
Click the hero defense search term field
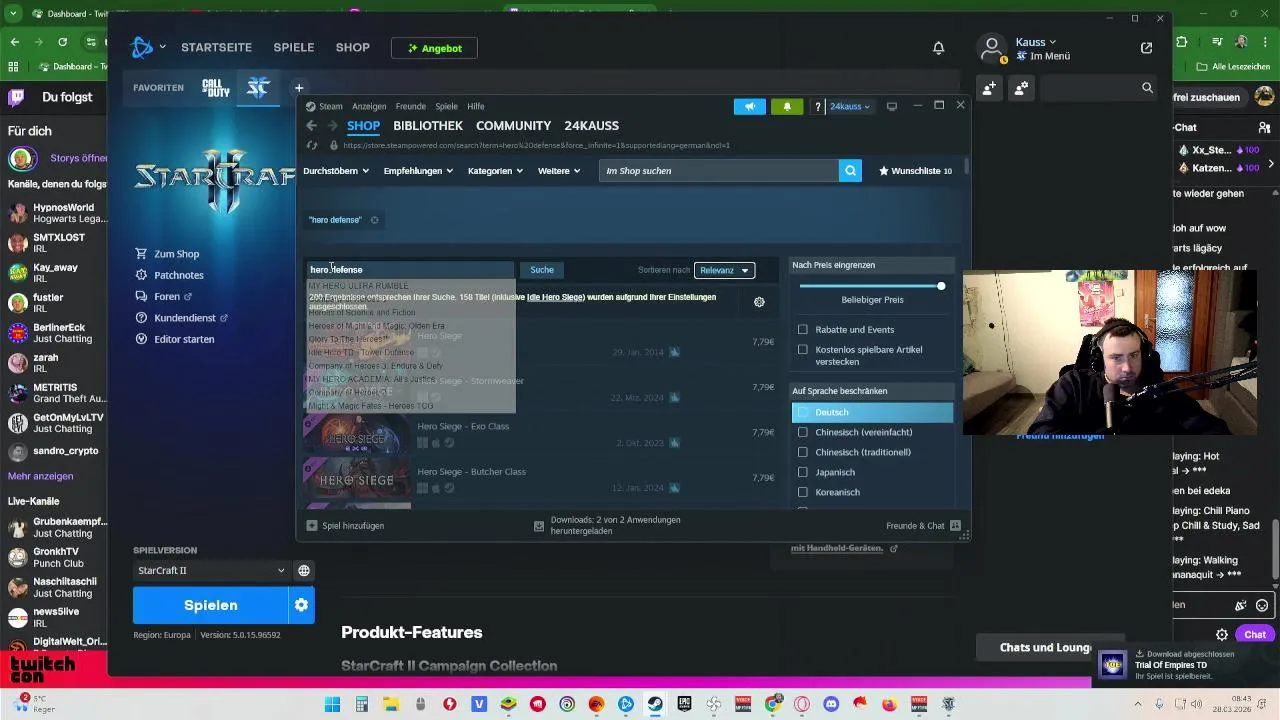pyautogui.click(x=410, y=270)
